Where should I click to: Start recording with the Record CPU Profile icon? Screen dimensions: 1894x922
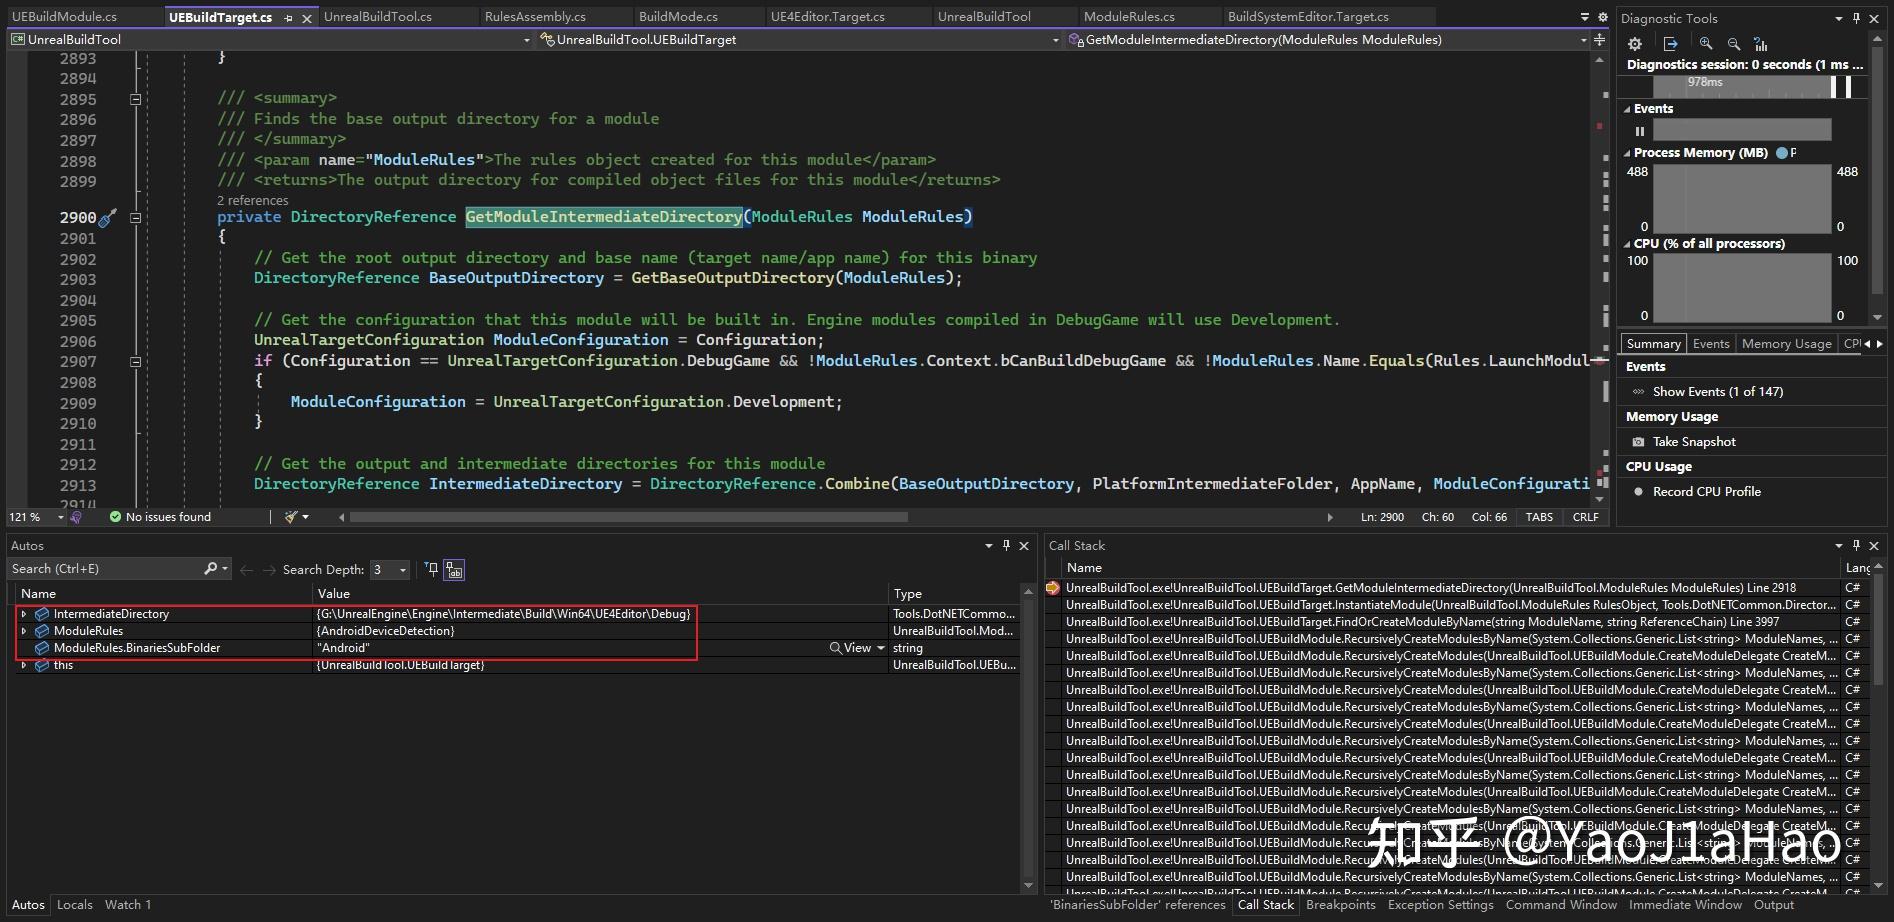click(x=1638, y=491)
